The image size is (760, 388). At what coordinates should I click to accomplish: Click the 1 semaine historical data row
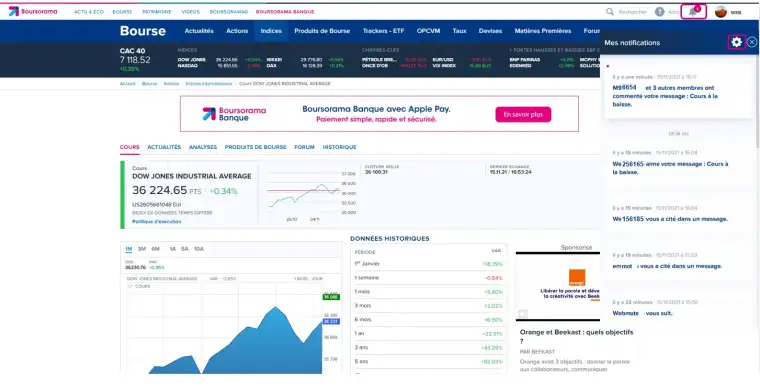[x=428, y=278]
